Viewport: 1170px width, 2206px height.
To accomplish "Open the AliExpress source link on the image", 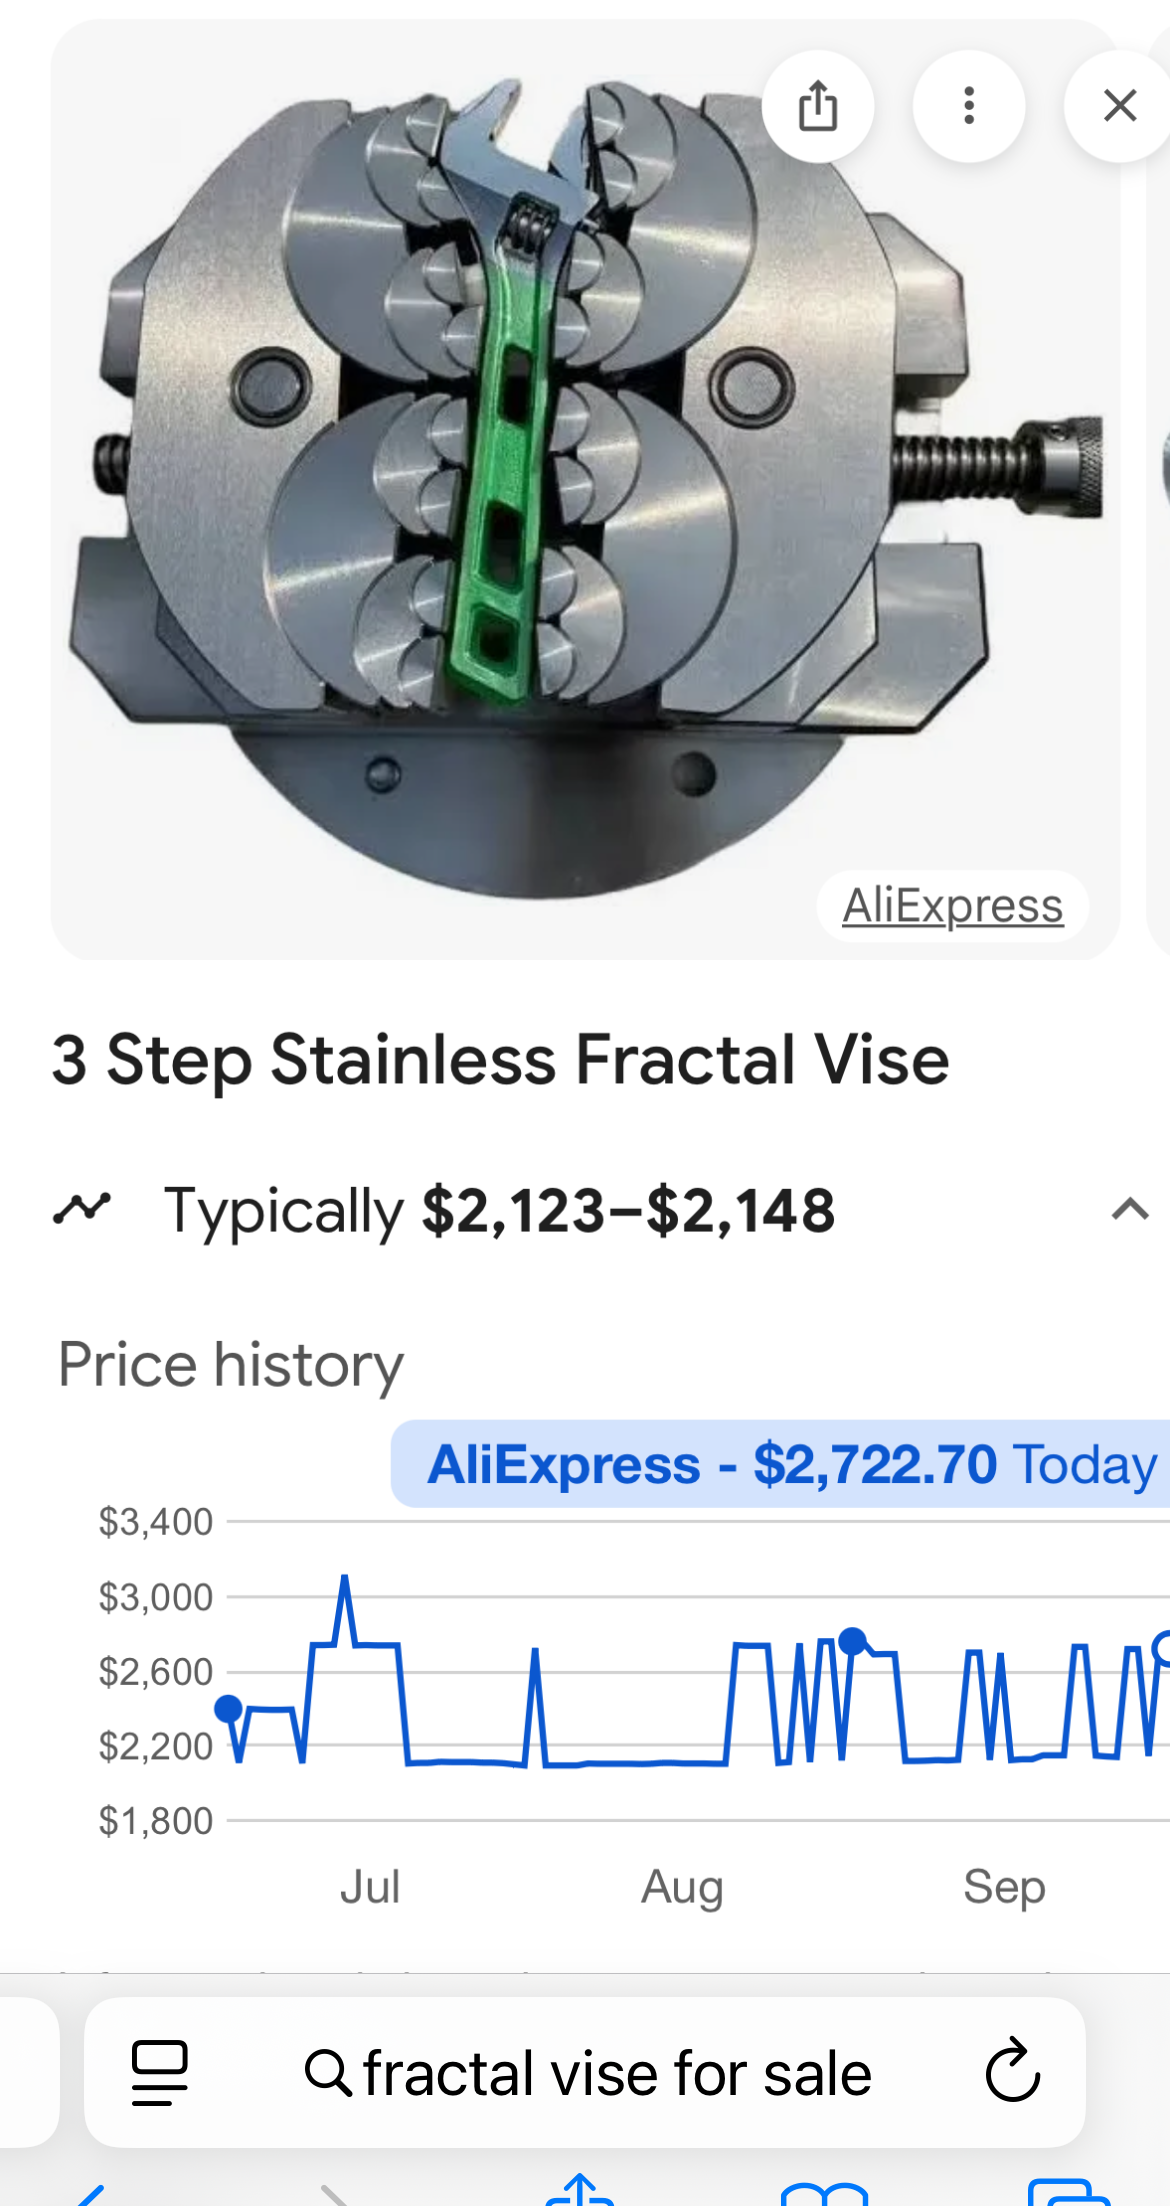I will [952, 906].
